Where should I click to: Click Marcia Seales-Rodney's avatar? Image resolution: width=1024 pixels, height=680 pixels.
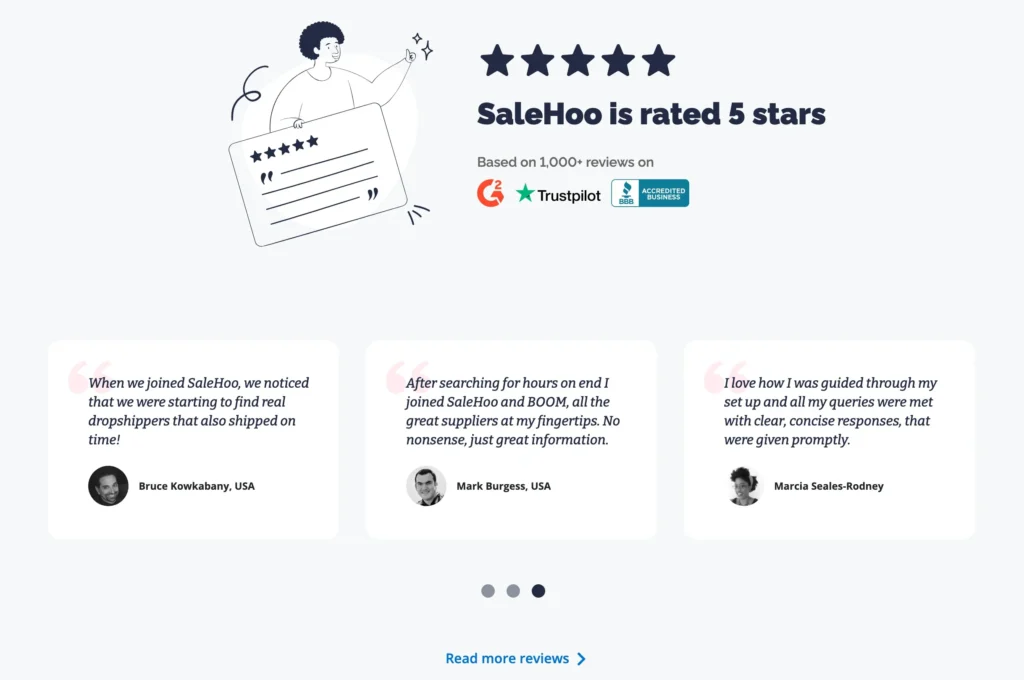coord(744,486)
